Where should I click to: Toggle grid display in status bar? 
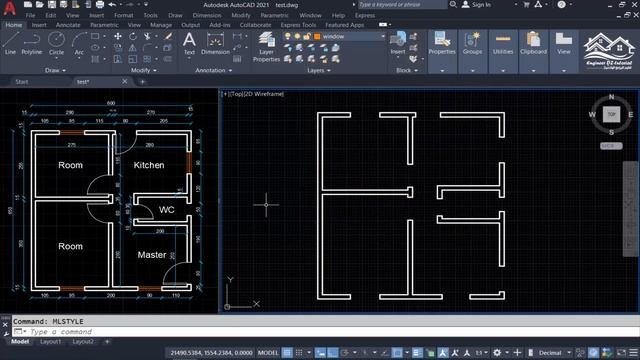[287, 353]
